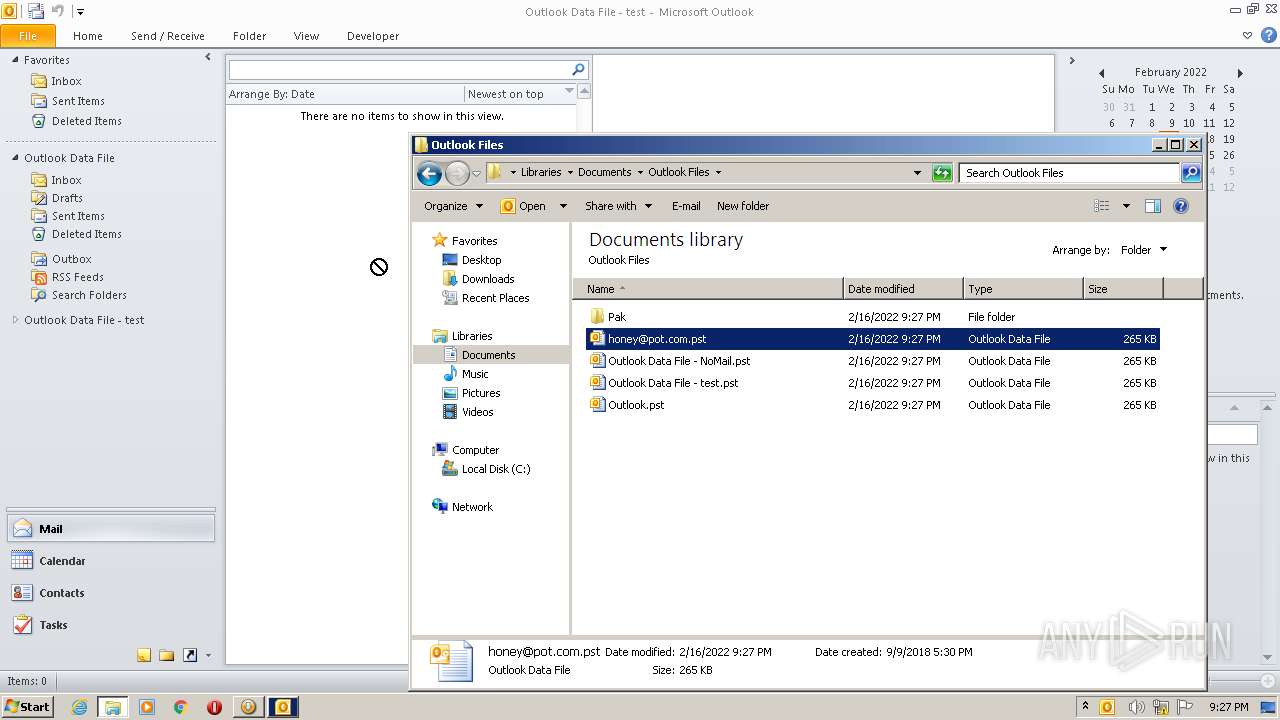This screenshot has height=720, width=1280.
Task: Switch to Calendar in Outlook navigation
Action: tap(111, 561)
